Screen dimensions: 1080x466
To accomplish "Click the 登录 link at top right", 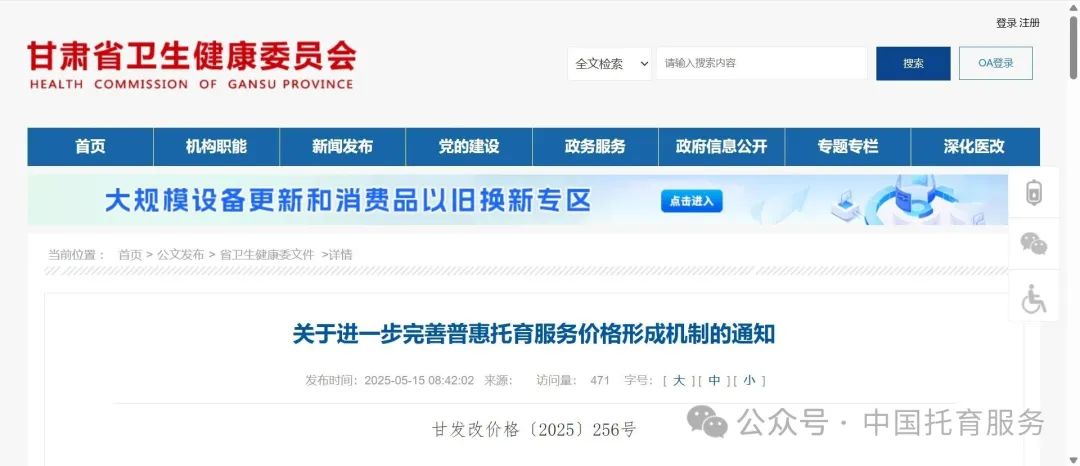I will pyautogui.click(x=1005, y=23).
